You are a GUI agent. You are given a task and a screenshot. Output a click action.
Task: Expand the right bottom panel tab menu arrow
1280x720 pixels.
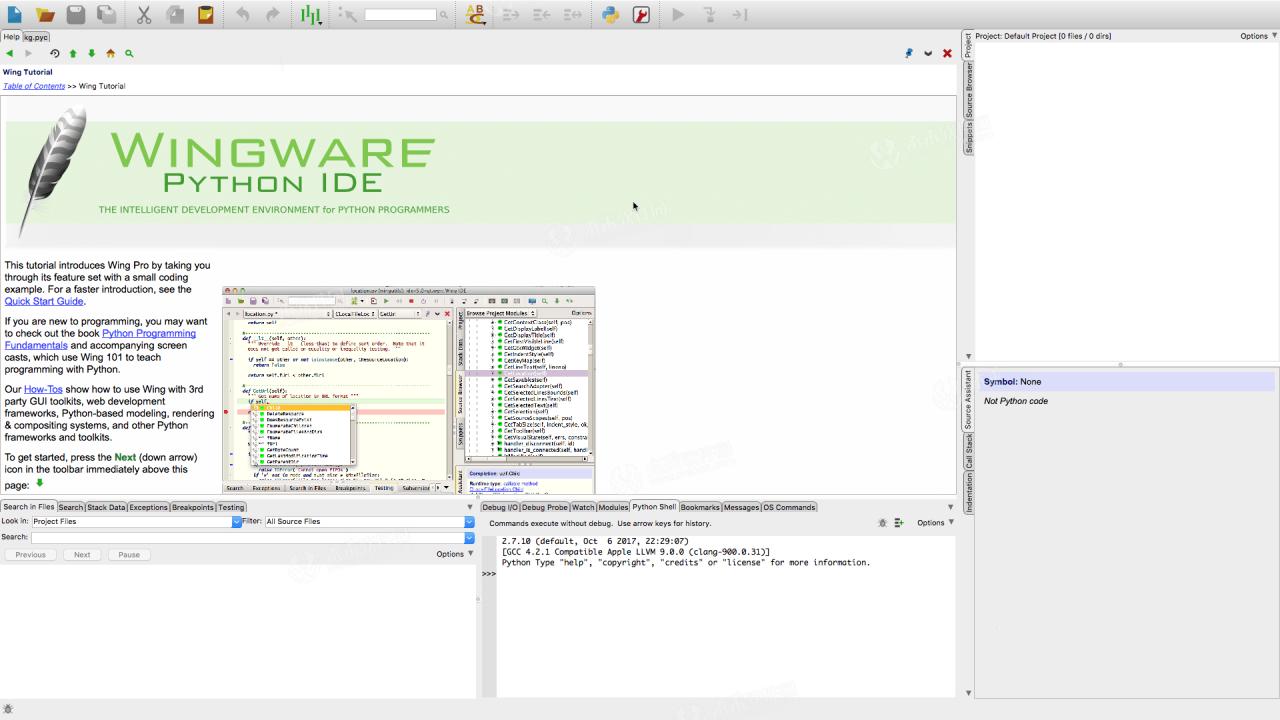coord(950,507)
